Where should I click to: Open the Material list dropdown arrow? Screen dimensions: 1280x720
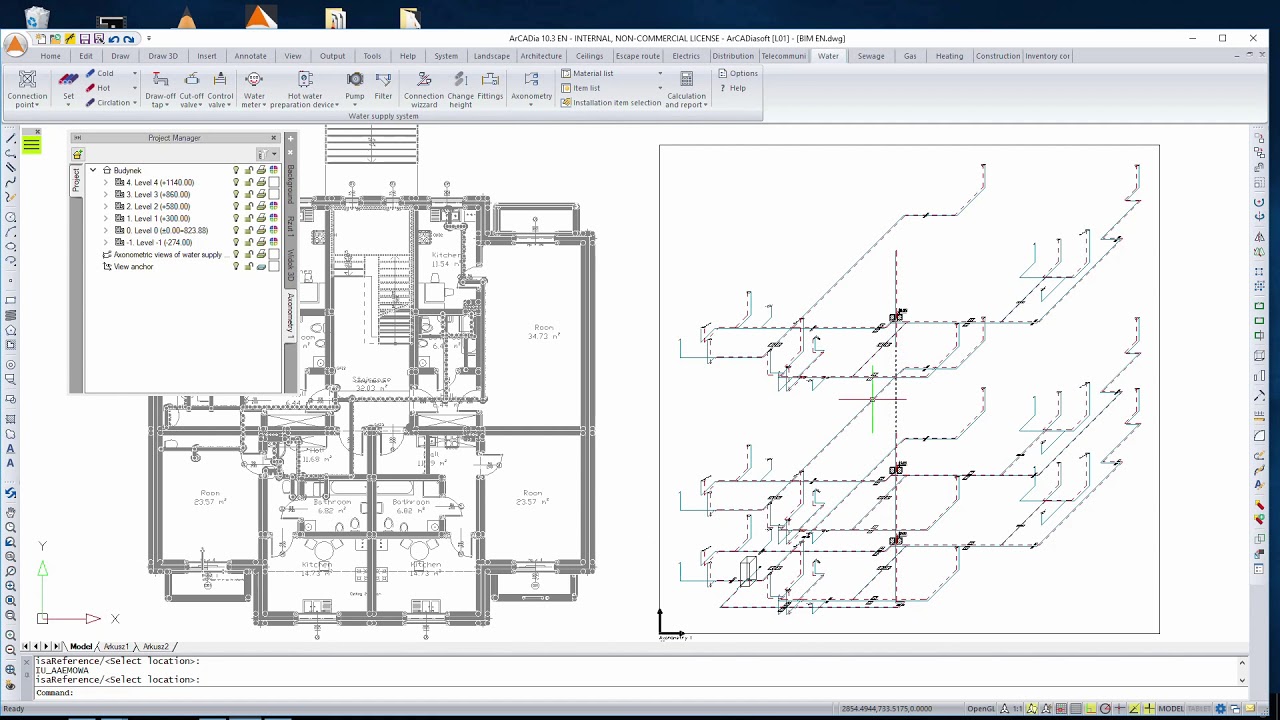pyautogui.click(x=659, y=74)
